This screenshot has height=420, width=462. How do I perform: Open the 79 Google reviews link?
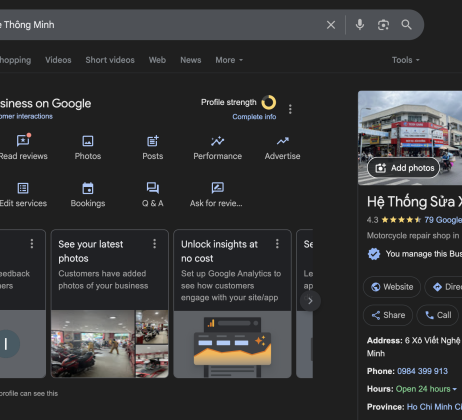coord(443,220)
